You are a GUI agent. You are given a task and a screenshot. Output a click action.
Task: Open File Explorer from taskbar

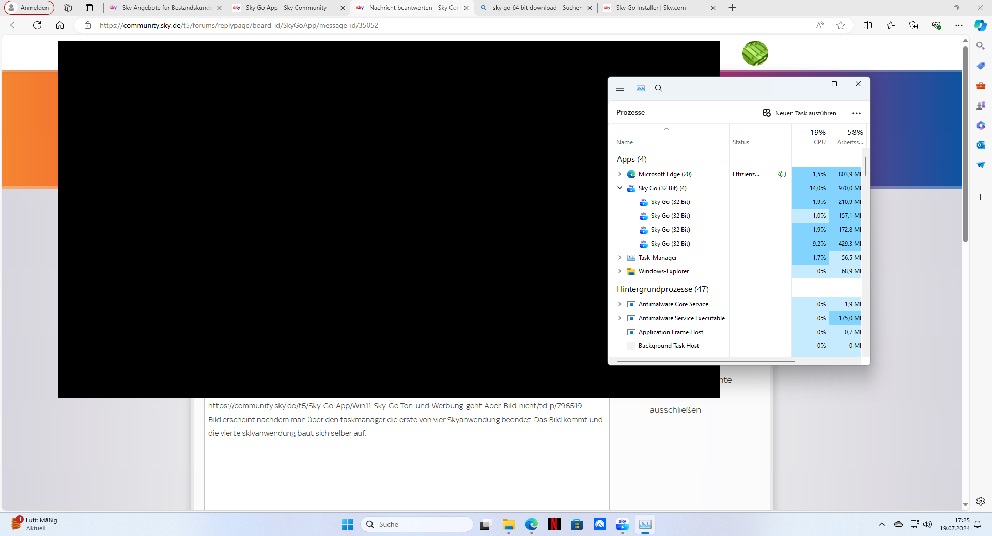point(508,524)
